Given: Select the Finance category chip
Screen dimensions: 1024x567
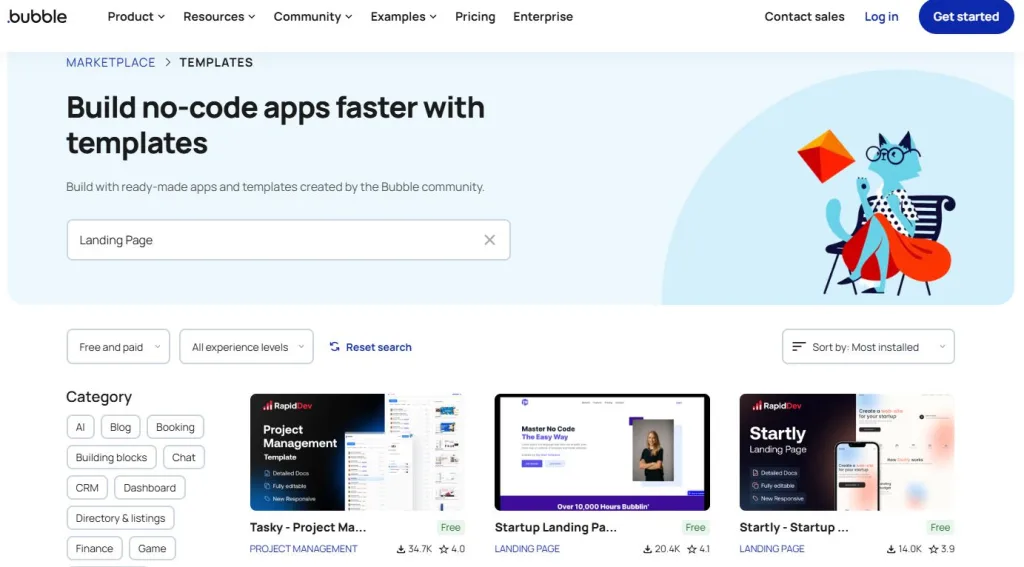Looking at the screenshot, I should pos(94,549).
